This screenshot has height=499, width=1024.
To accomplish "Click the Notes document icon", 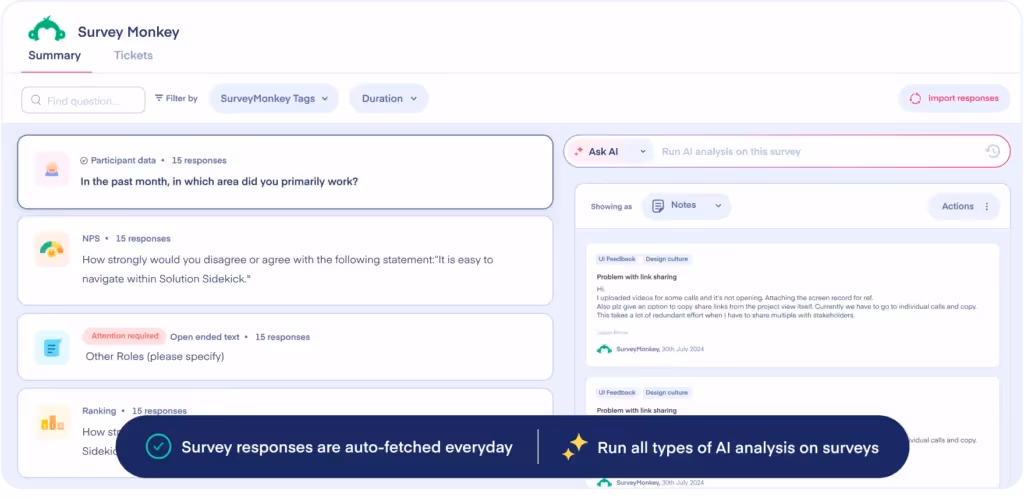I will 658,206.
